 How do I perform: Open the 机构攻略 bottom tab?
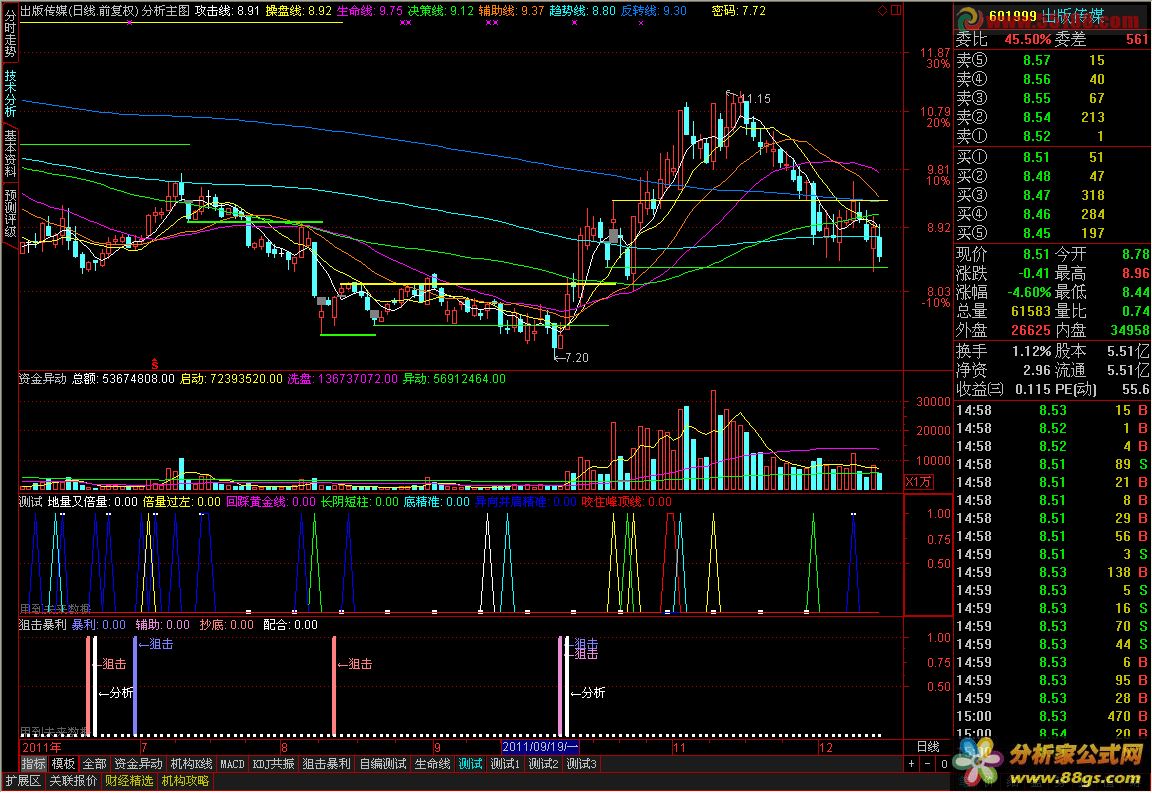coord(185,781)
